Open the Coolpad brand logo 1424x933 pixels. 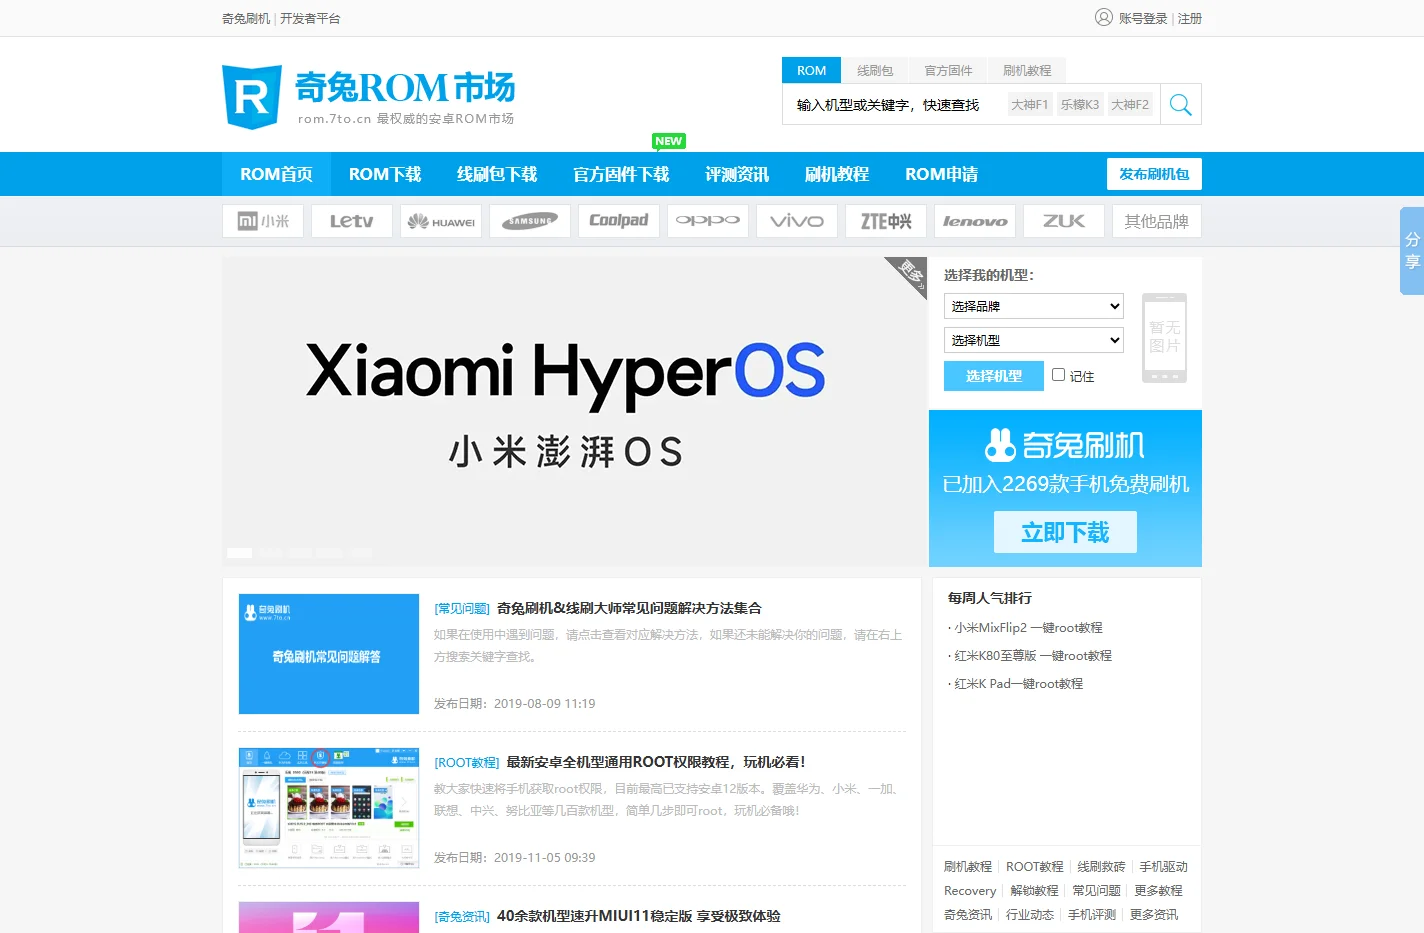pos(619,221)
